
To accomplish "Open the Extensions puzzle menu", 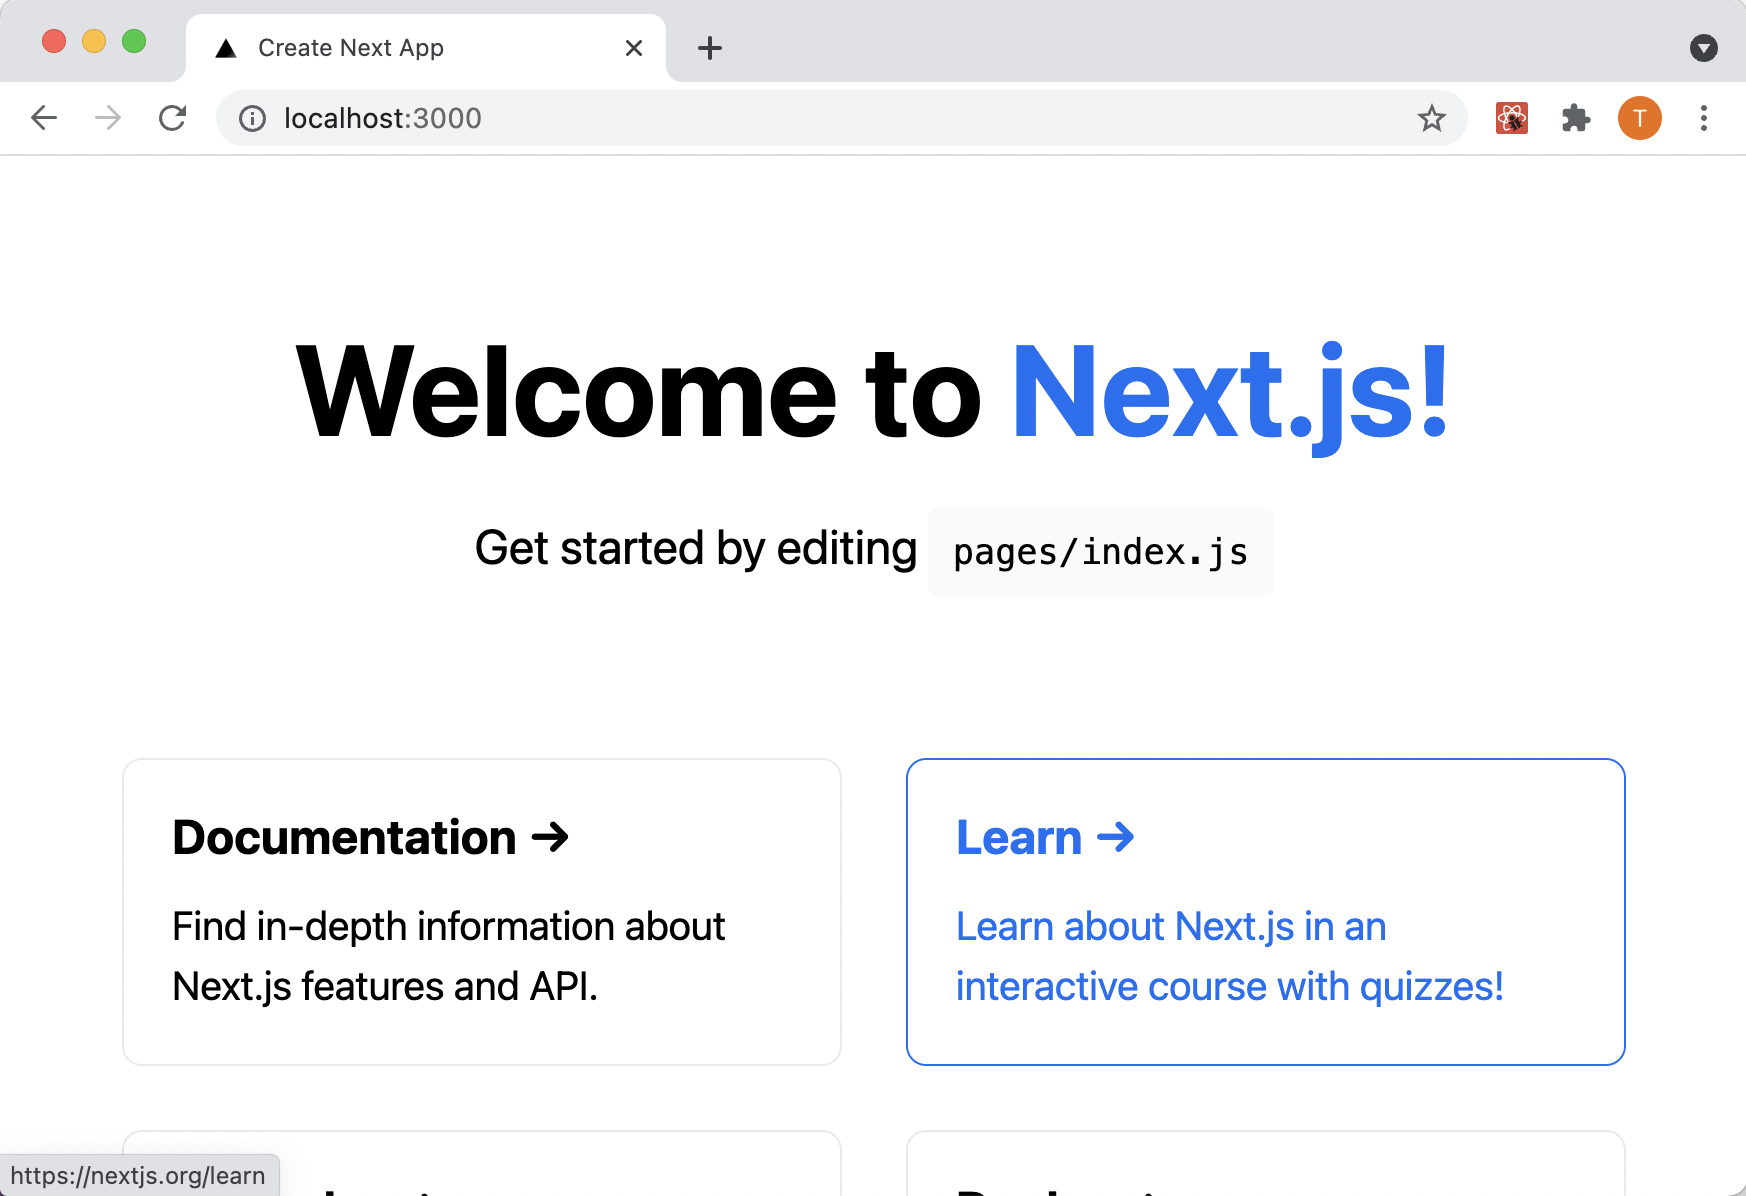I will pyautogui.click(x=1576, y=118).
